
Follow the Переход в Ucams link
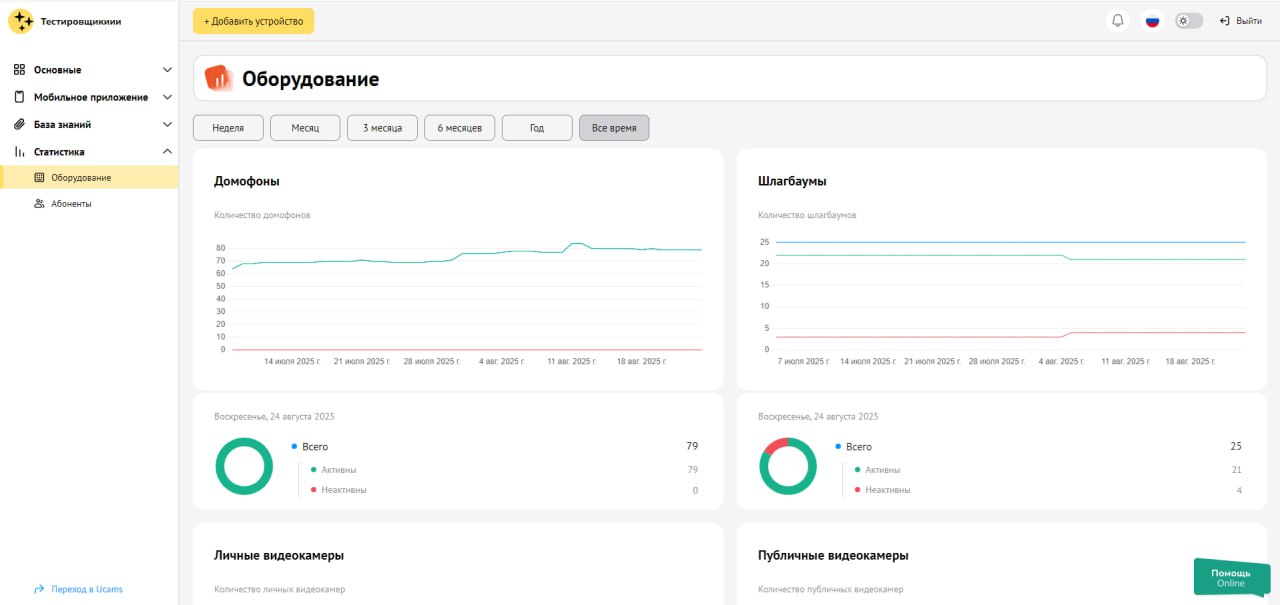(x=86, y=589)
